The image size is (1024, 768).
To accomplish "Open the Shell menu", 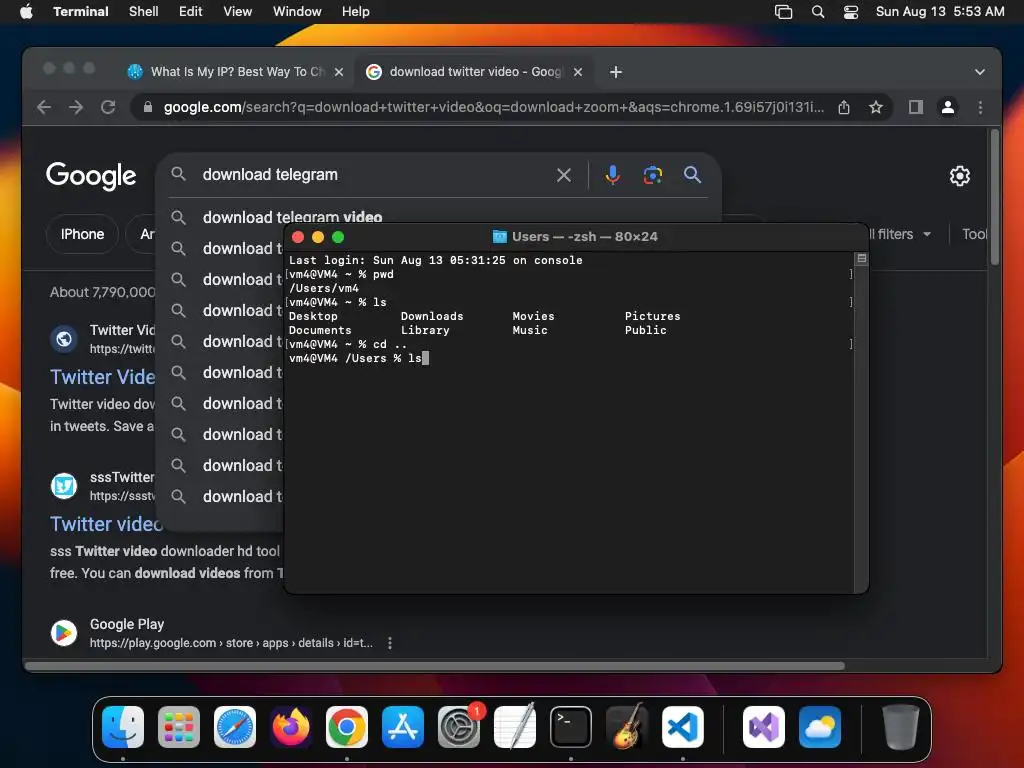I will (x=144, y=12).
